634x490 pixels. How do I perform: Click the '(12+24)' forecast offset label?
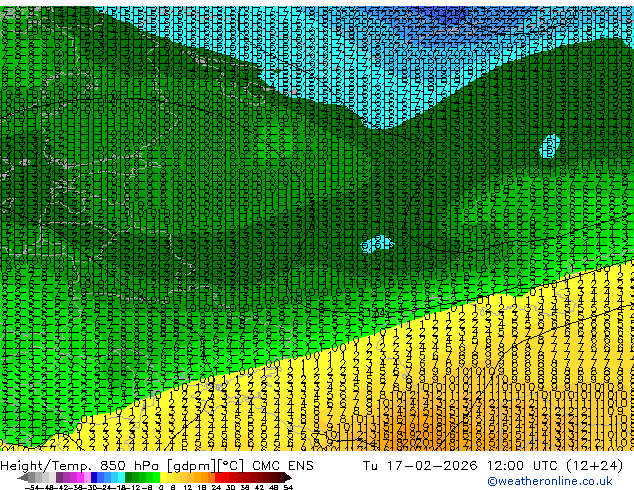594,466
